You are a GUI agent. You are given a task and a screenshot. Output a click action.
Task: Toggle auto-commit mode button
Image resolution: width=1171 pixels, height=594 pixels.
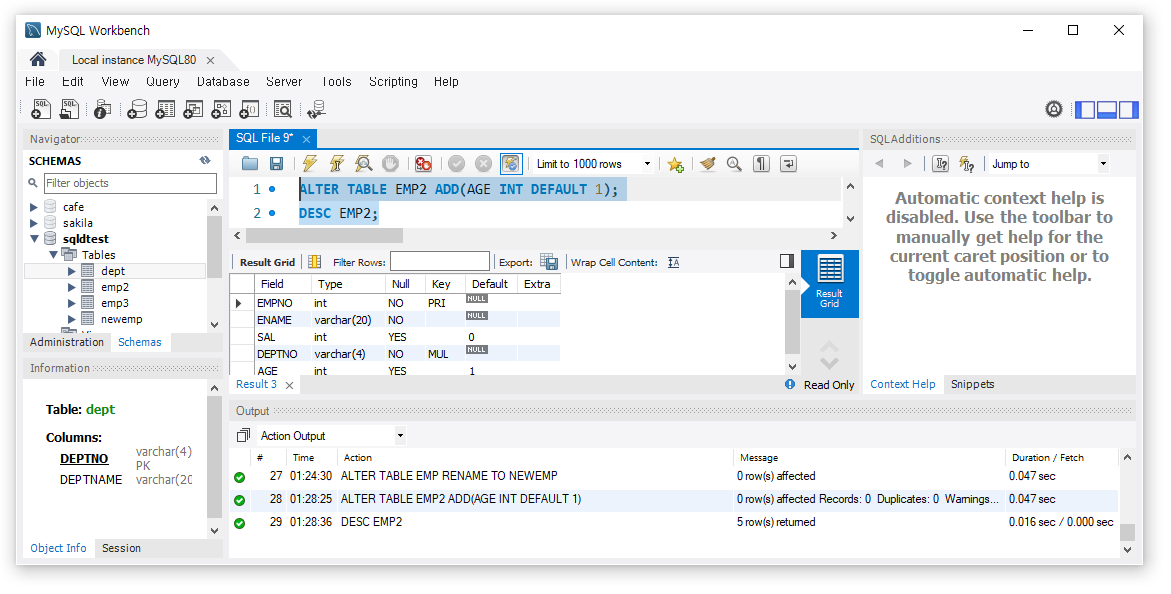tap(511, 164)
